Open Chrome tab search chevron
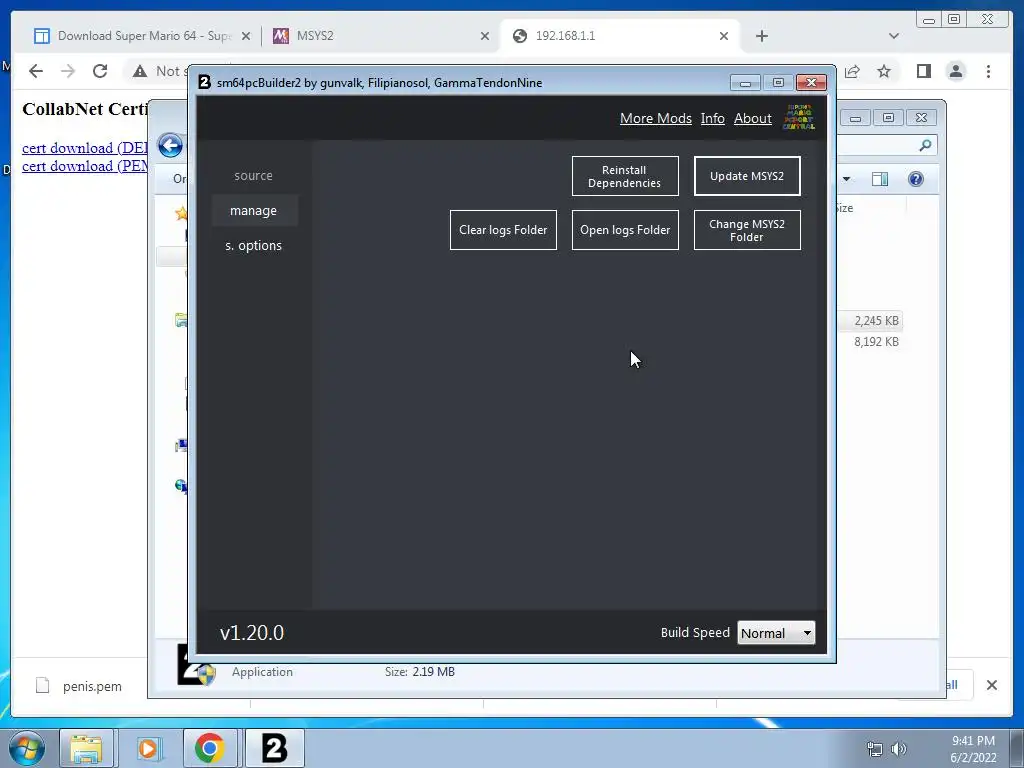 (x=894, y=36)
